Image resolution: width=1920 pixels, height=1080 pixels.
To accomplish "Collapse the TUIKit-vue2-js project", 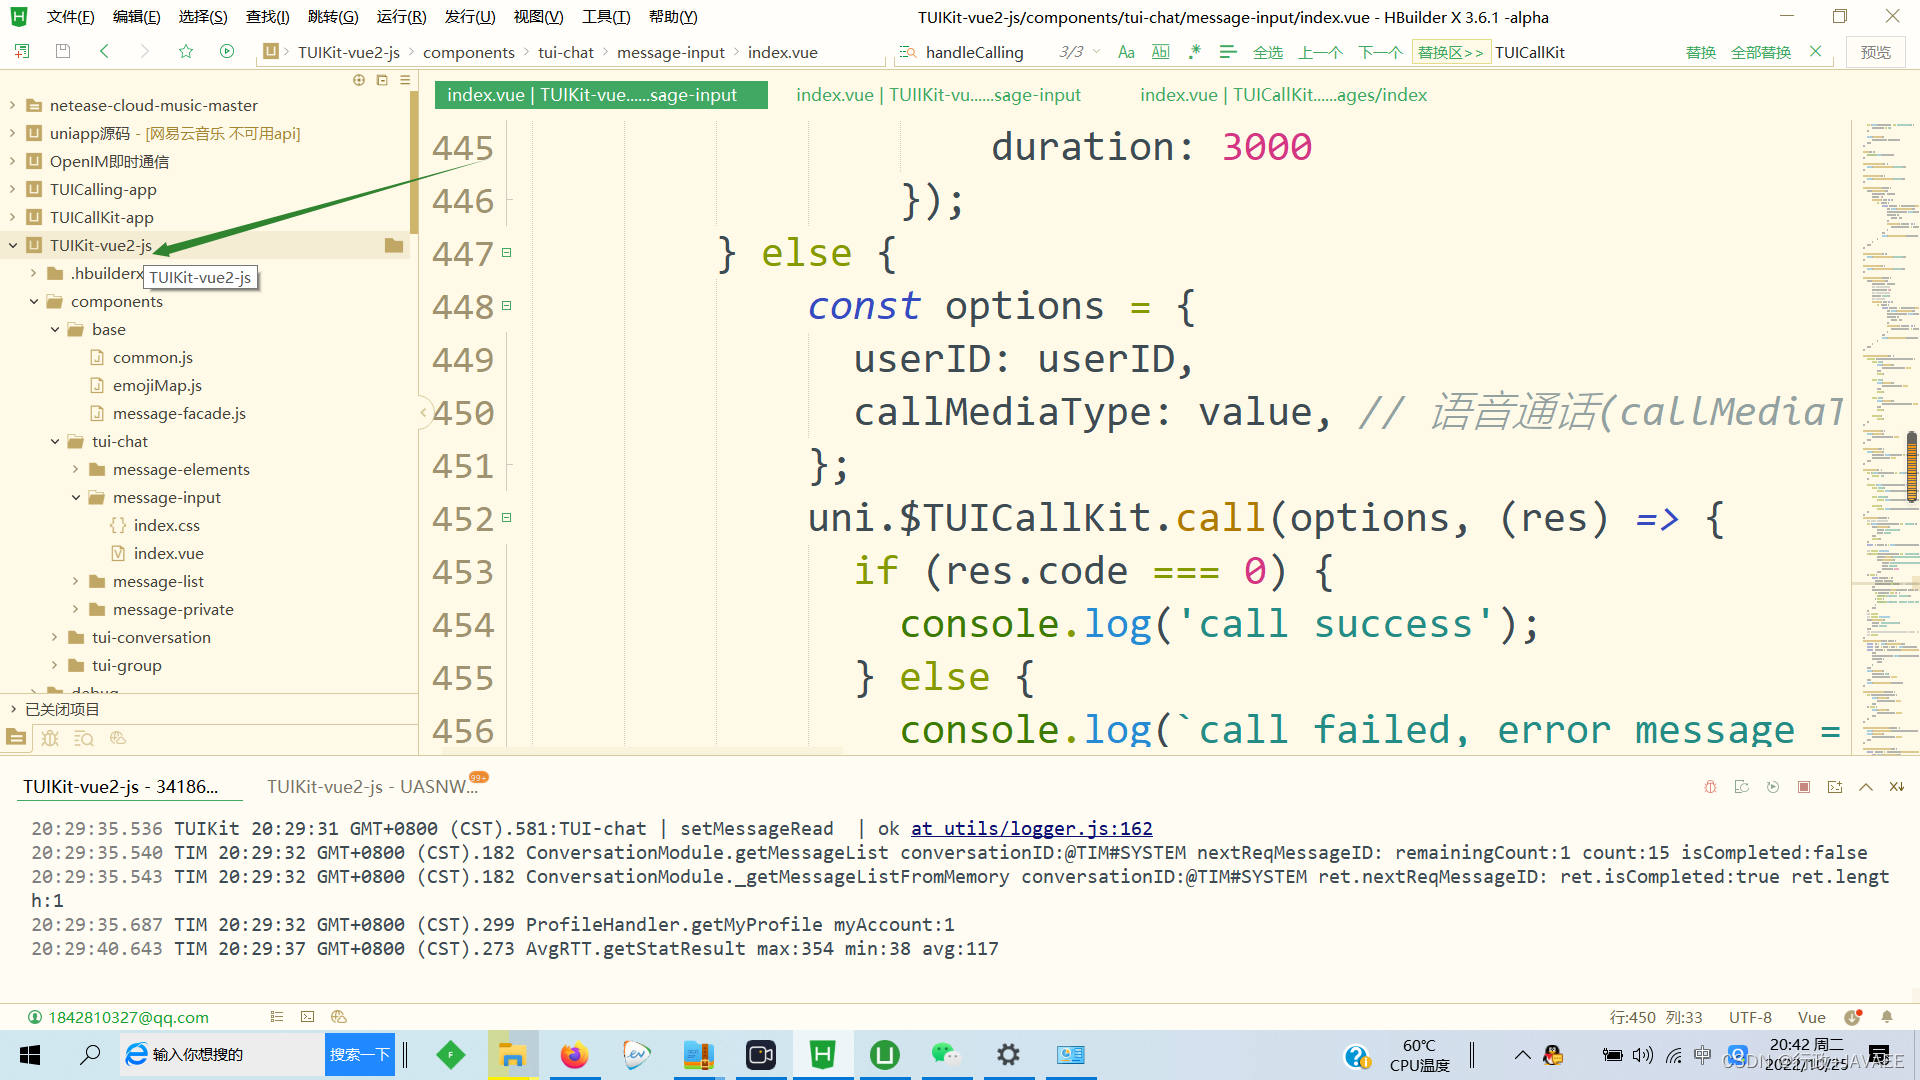I will point(13,245).
